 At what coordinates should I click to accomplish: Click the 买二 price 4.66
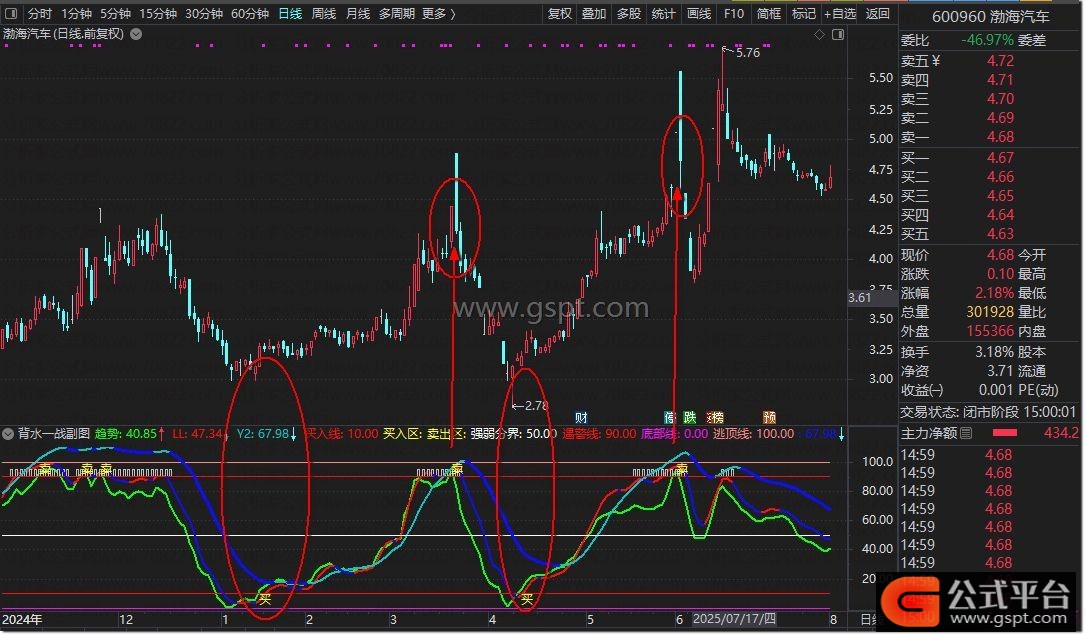(x=1000, y=177)
